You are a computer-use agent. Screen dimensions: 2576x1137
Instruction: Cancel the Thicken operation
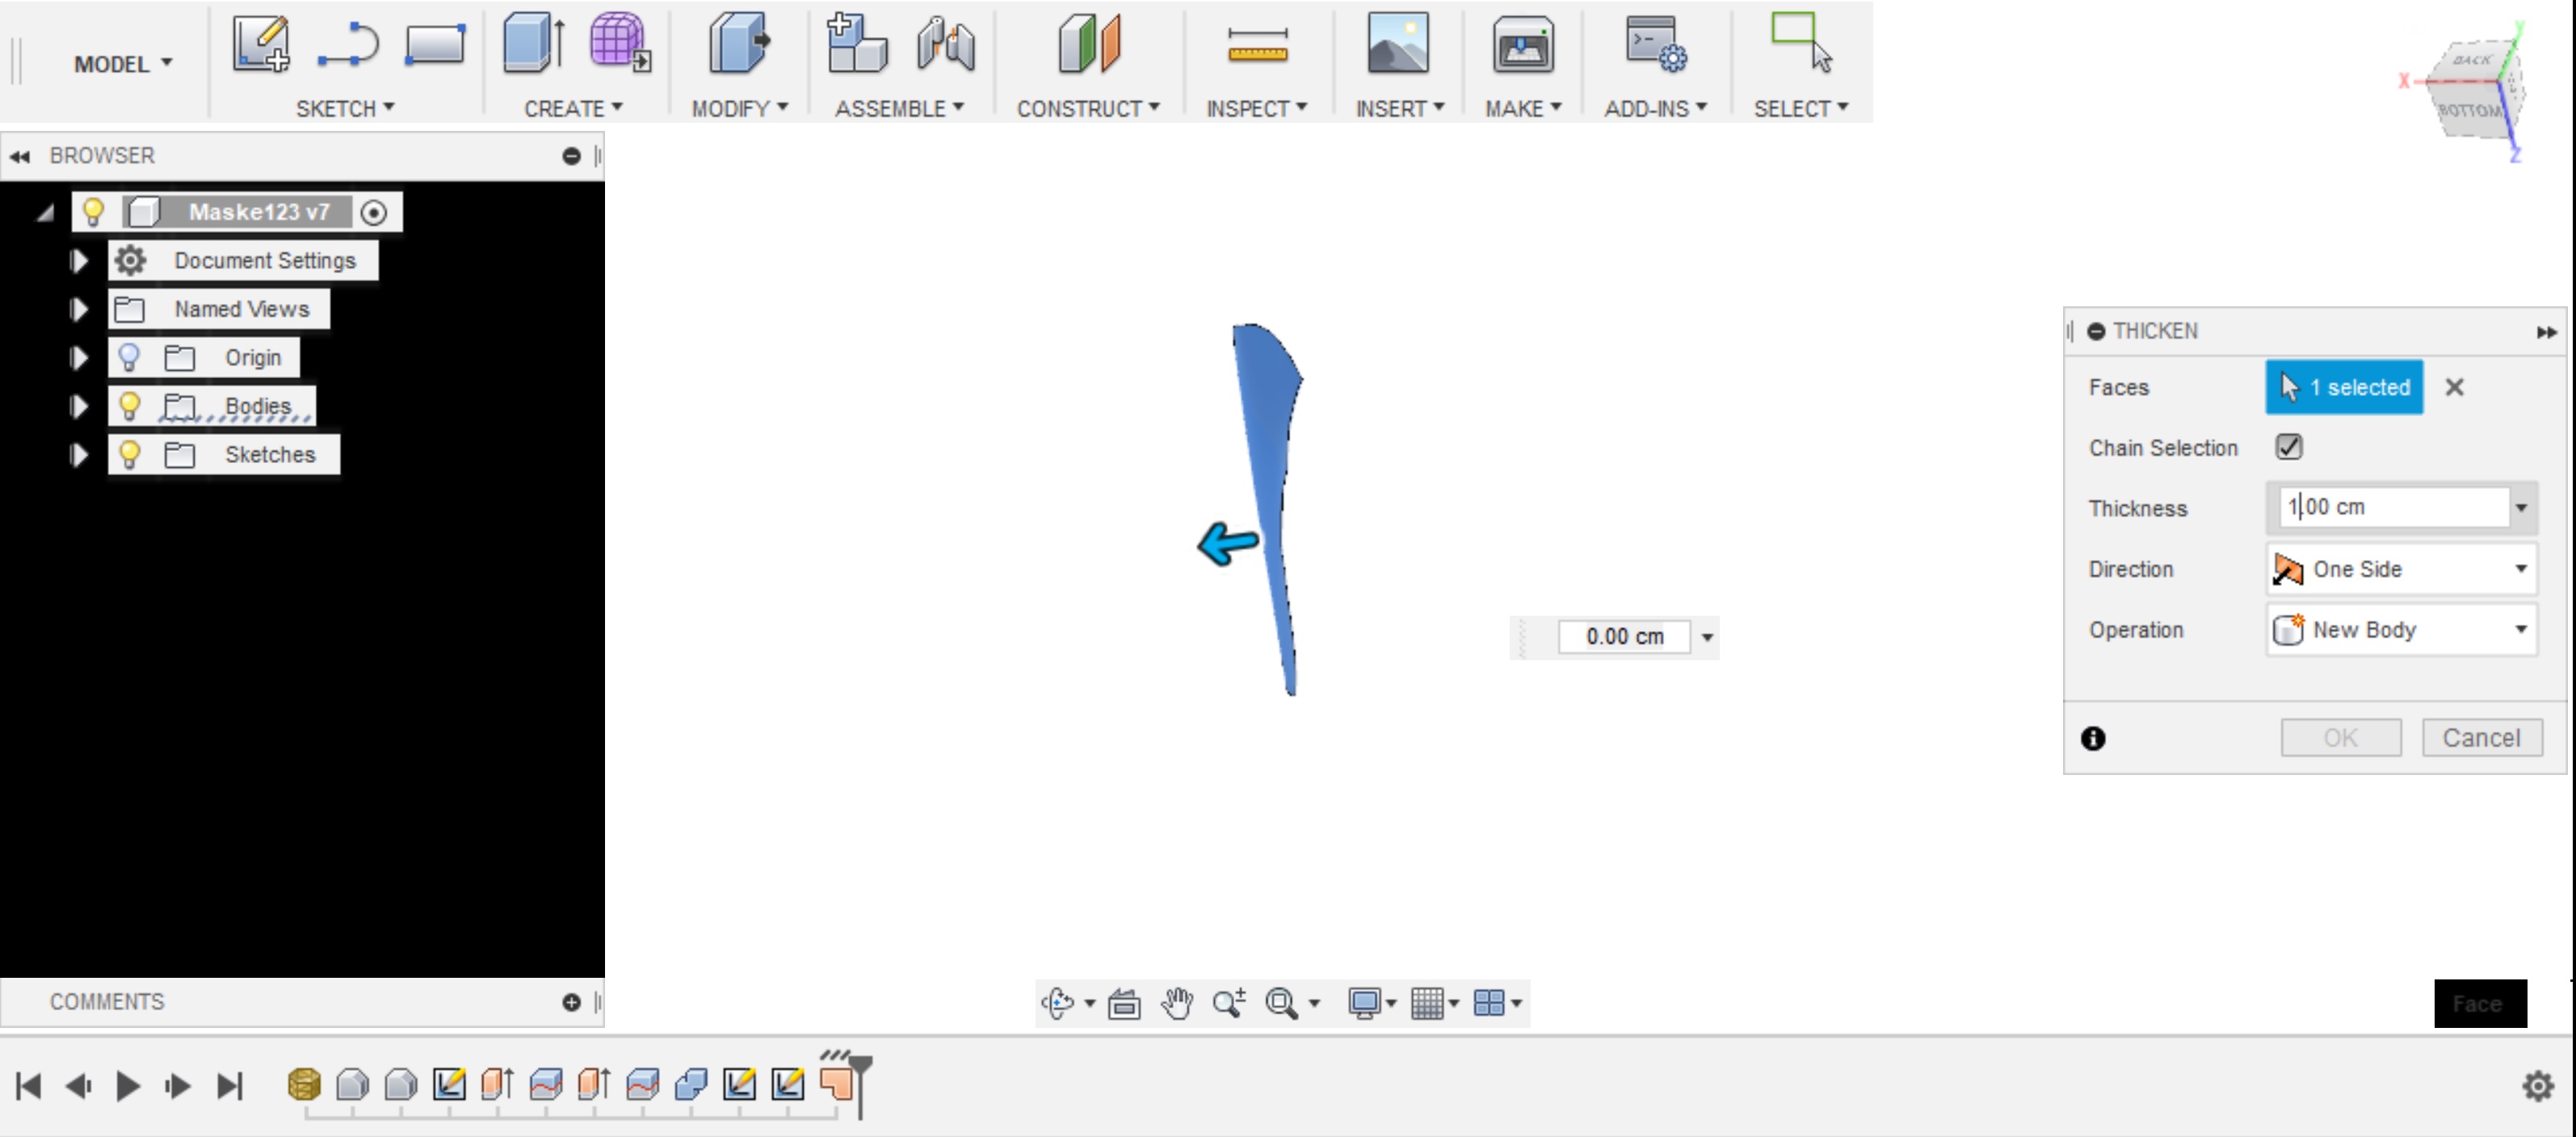tap(2482, 738)
